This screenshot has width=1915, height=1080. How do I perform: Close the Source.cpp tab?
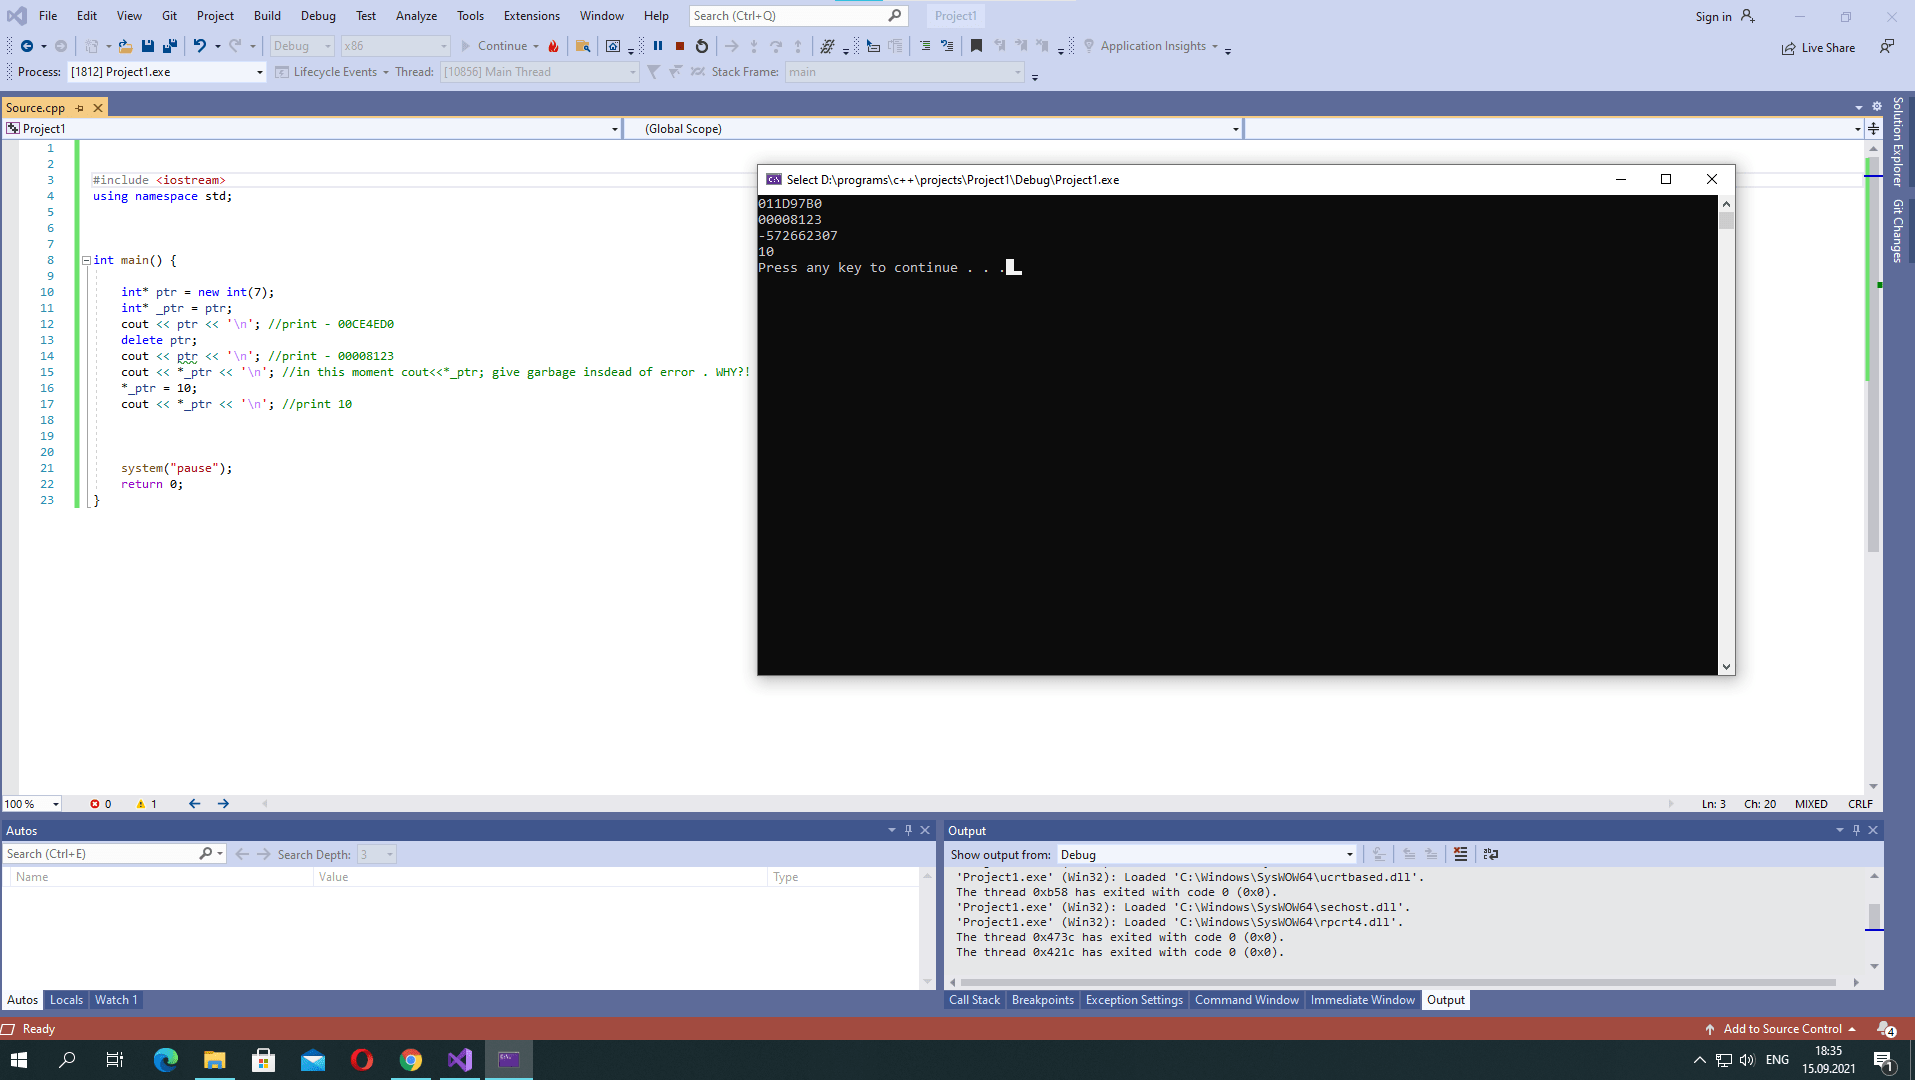[98, 108]
